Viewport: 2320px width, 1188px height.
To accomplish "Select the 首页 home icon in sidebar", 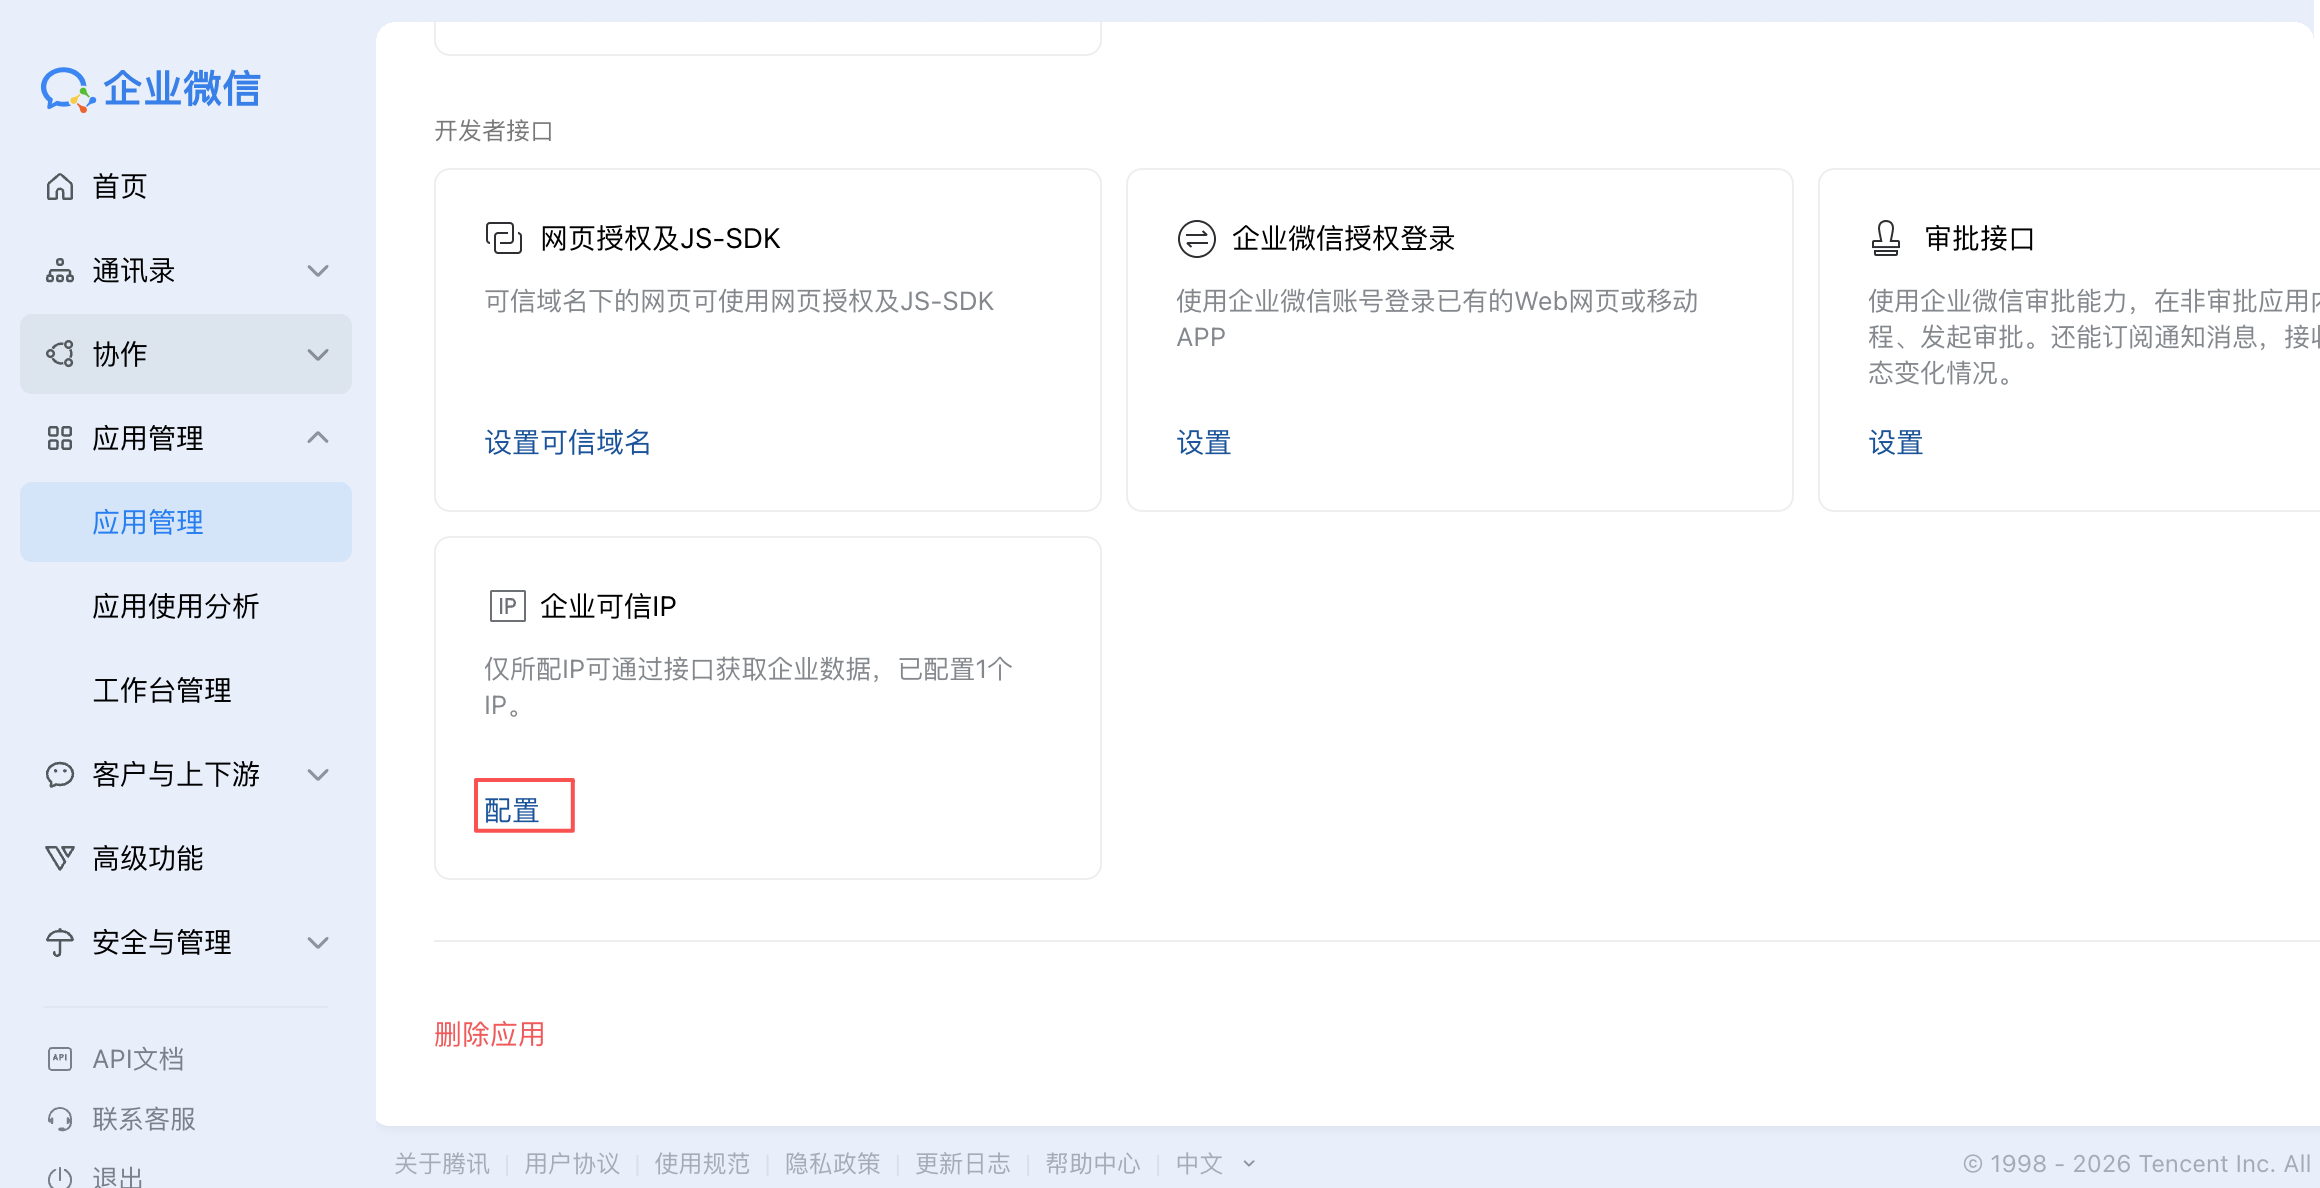I will pyautogui.click(x=58, y=186).
